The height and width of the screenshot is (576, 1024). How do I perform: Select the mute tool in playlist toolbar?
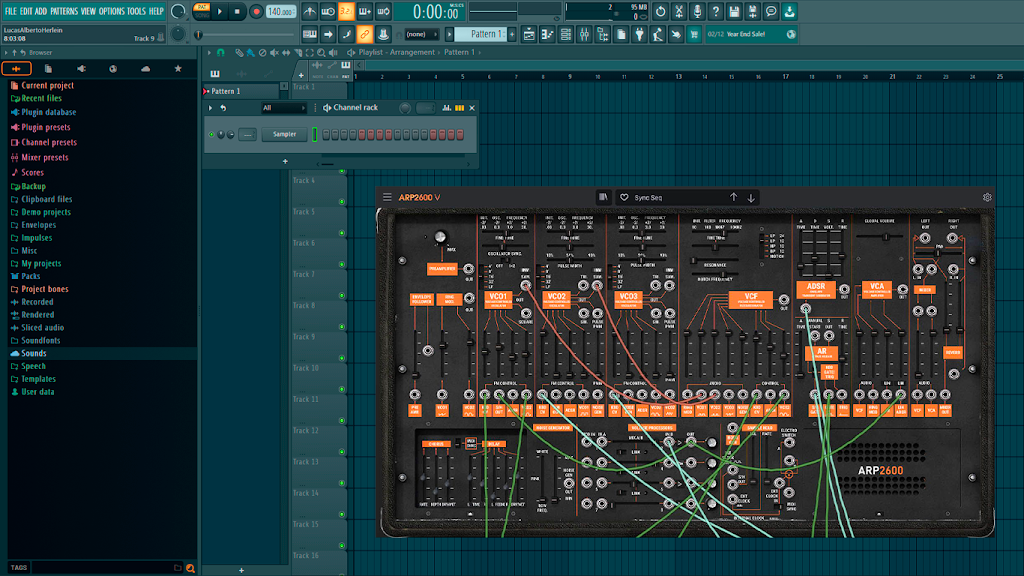pos(274,53)
